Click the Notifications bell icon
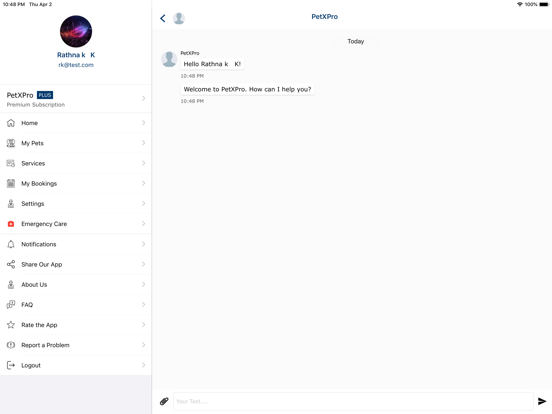 (11, 244)
